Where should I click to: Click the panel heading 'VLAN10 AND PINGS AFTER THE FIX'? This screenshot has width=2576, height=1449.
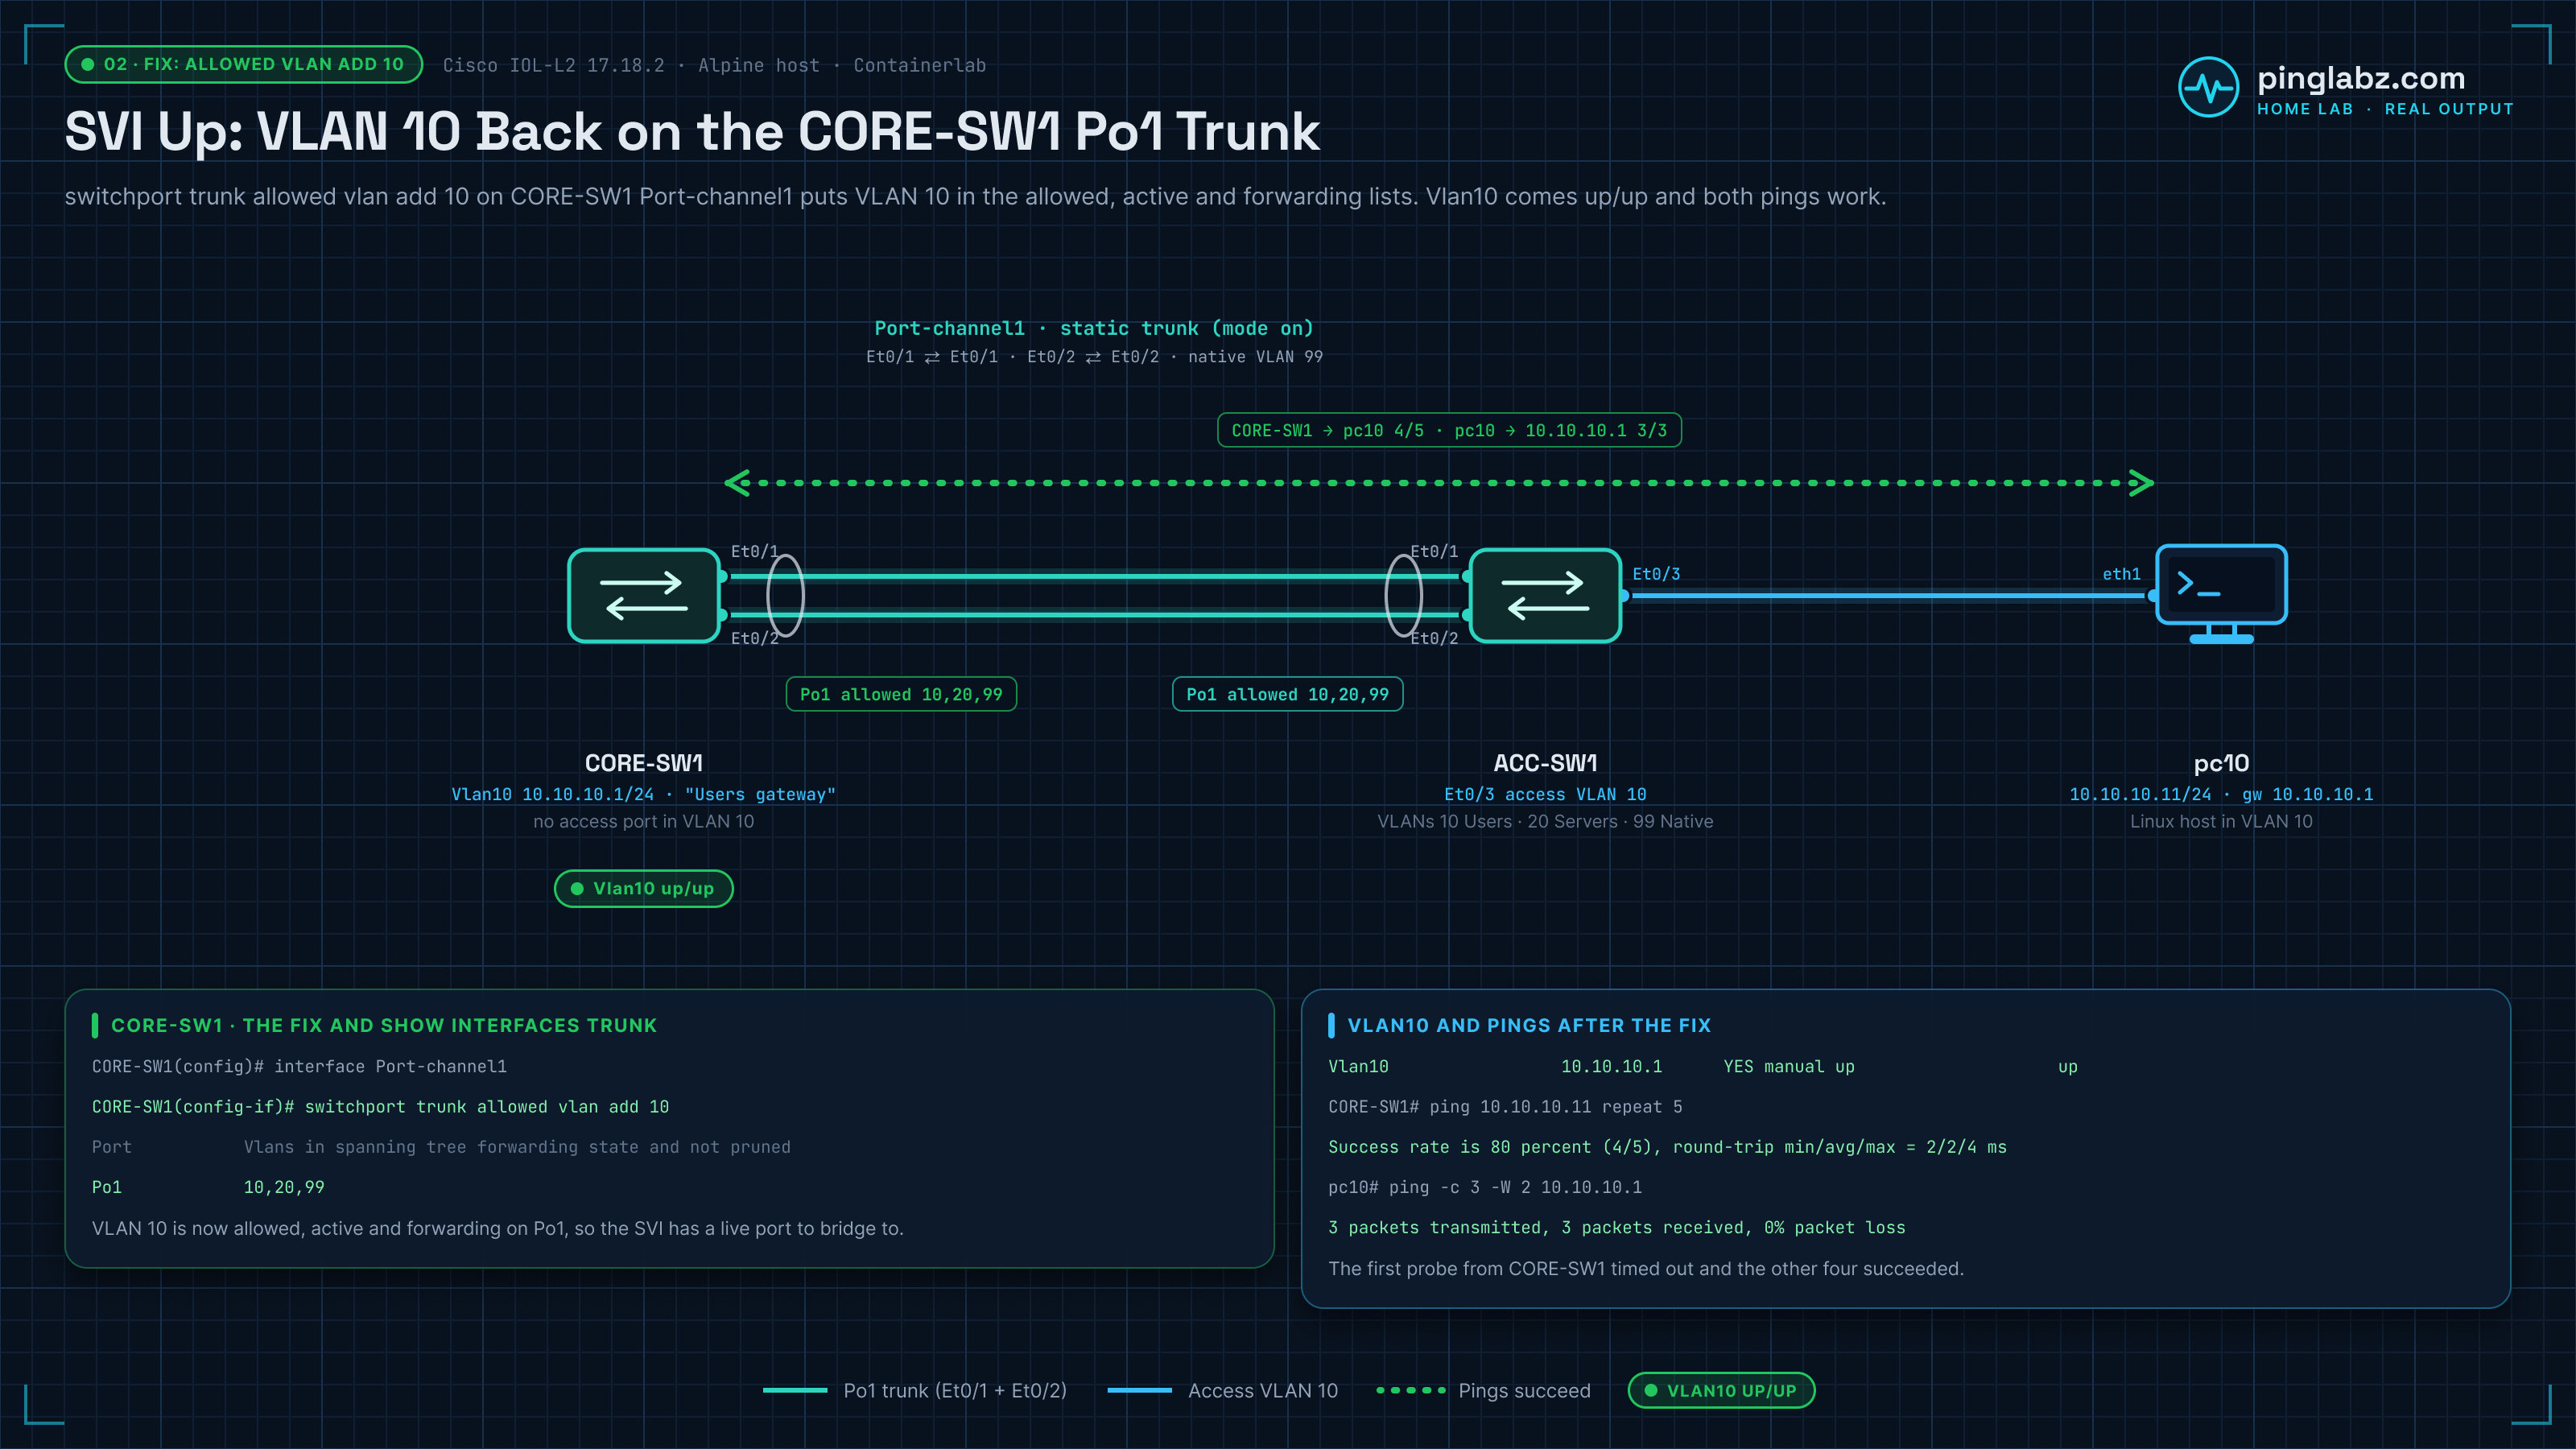1529,1025
